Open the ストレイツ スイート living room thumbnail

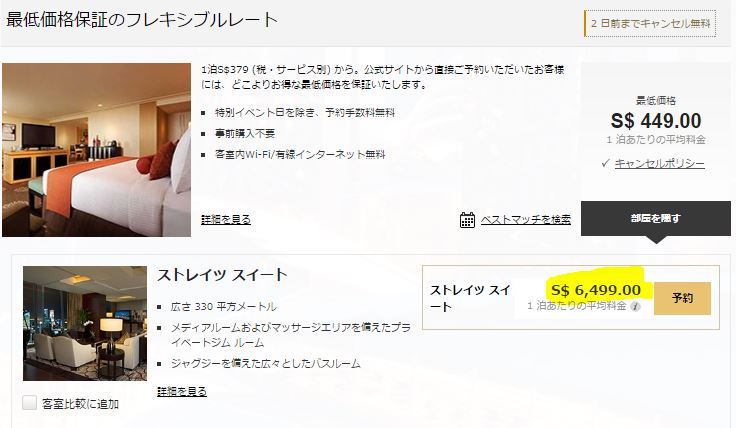point(85,323)
